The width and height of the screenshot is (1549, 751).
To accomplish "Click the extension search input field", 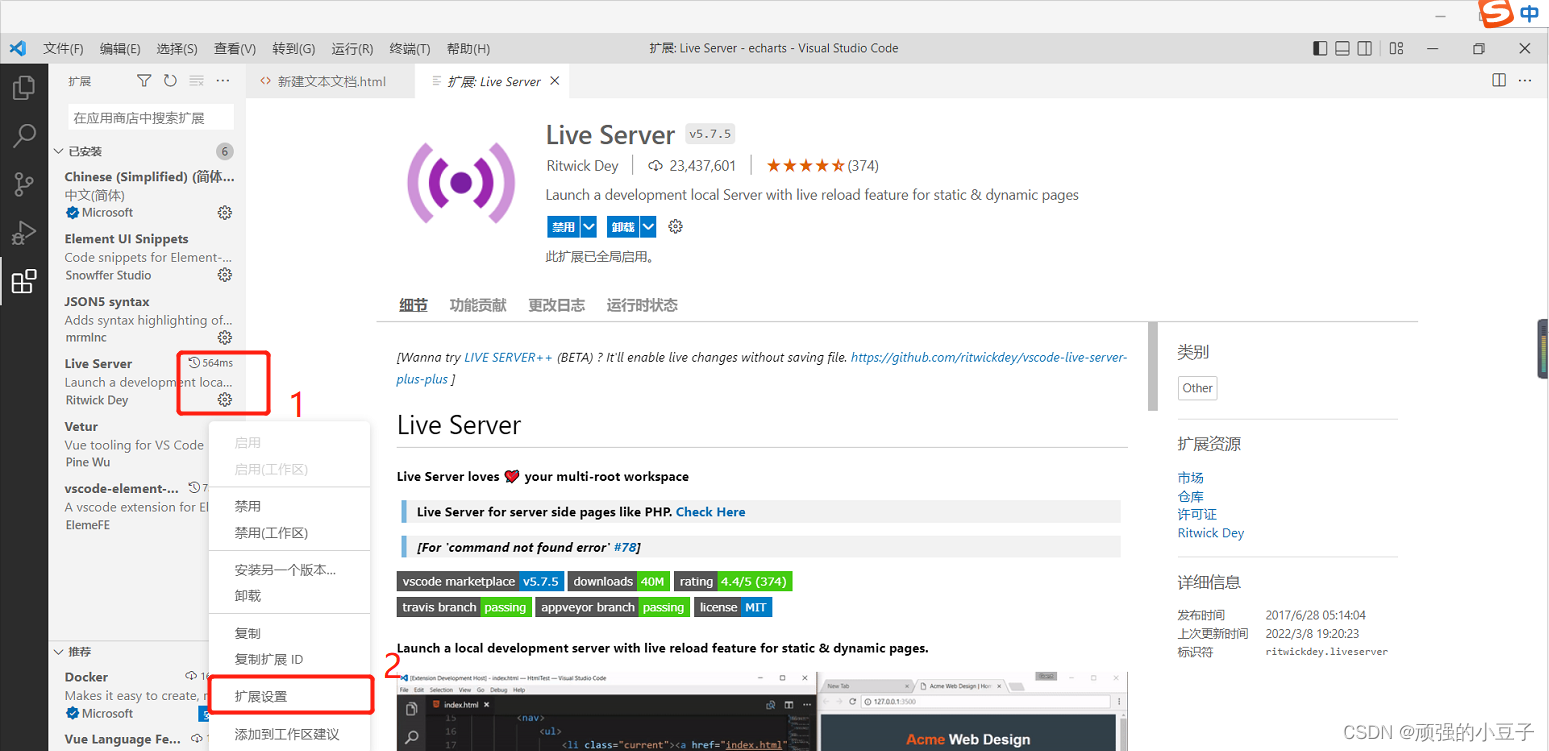I will 151,117.
